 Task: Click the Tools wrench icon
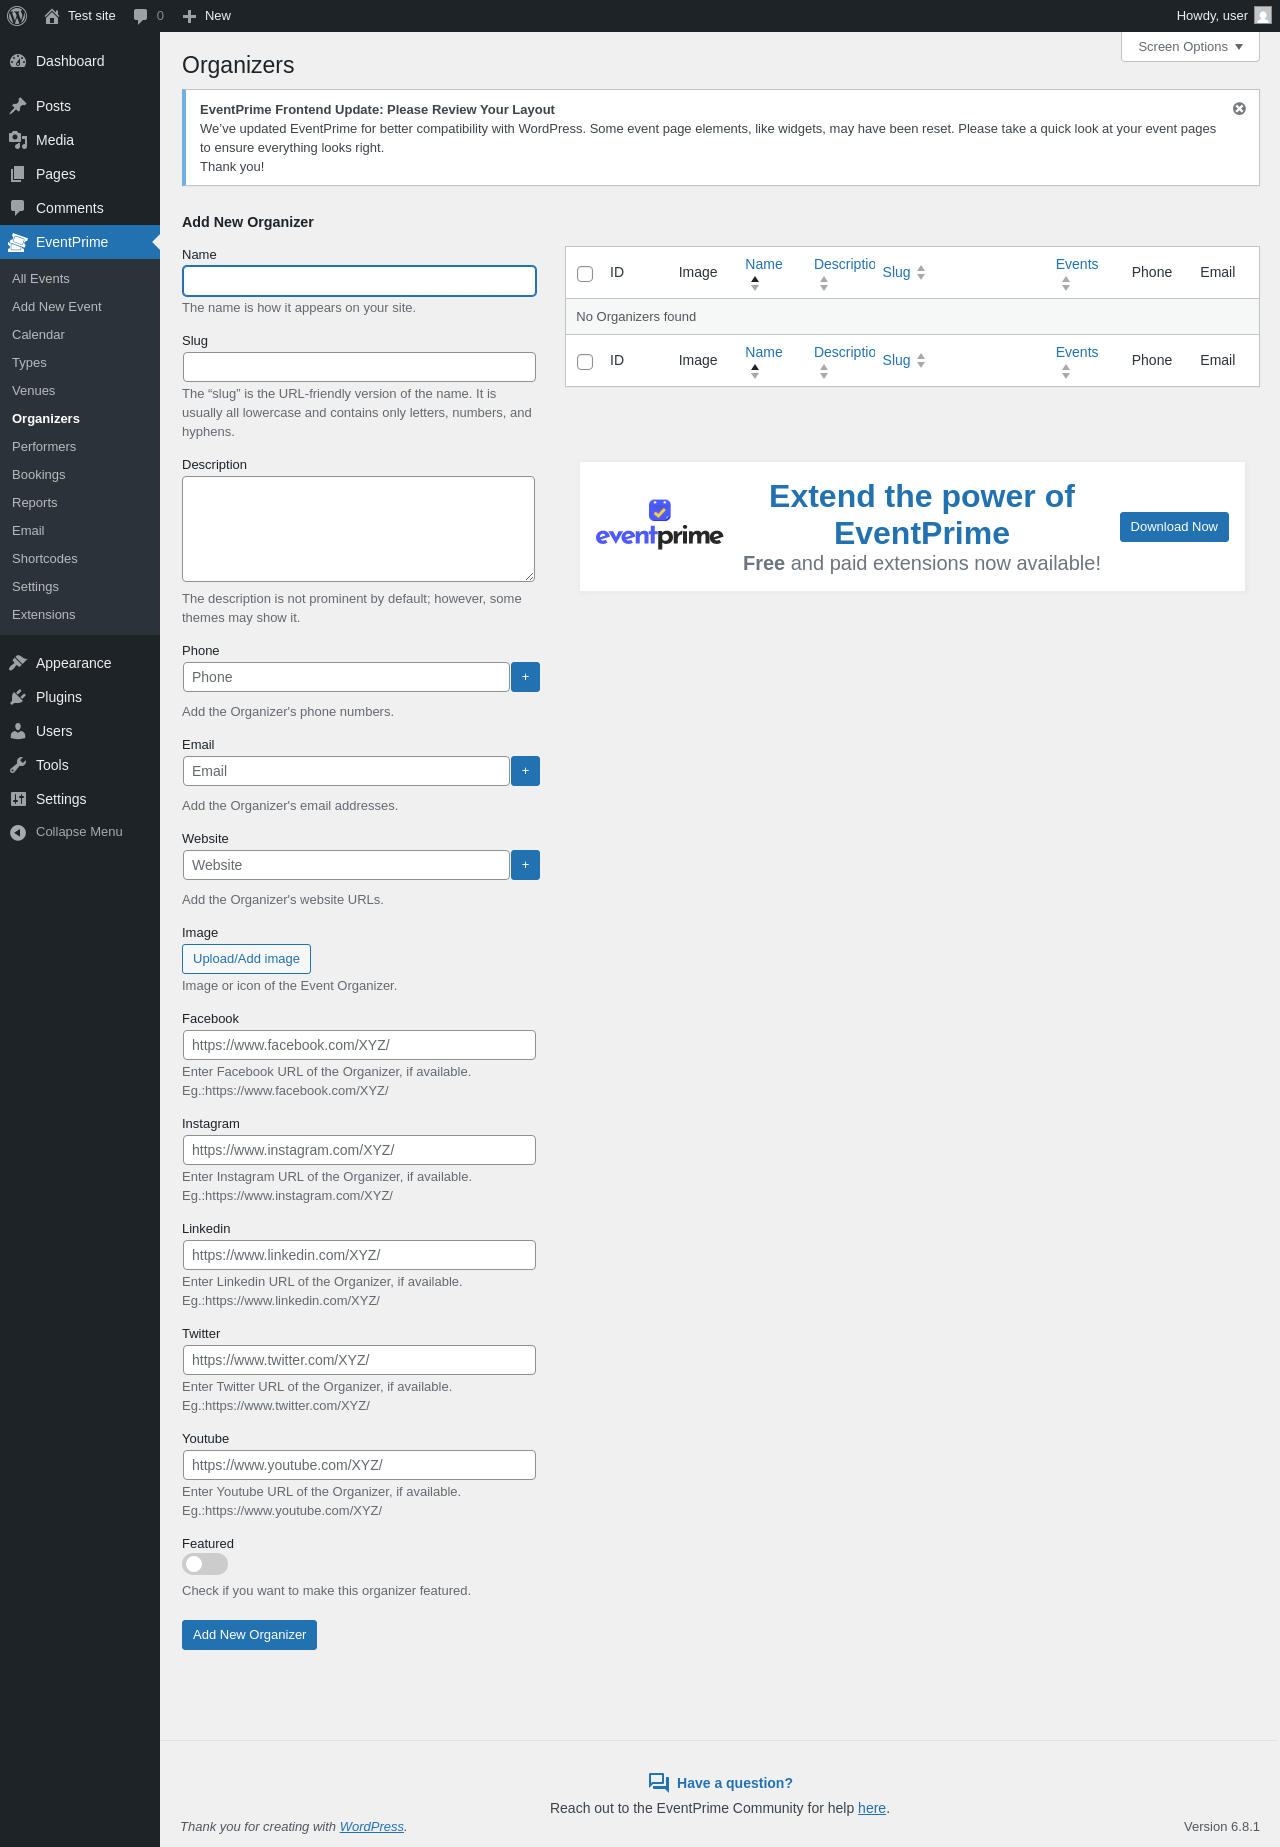pos(18,765)
